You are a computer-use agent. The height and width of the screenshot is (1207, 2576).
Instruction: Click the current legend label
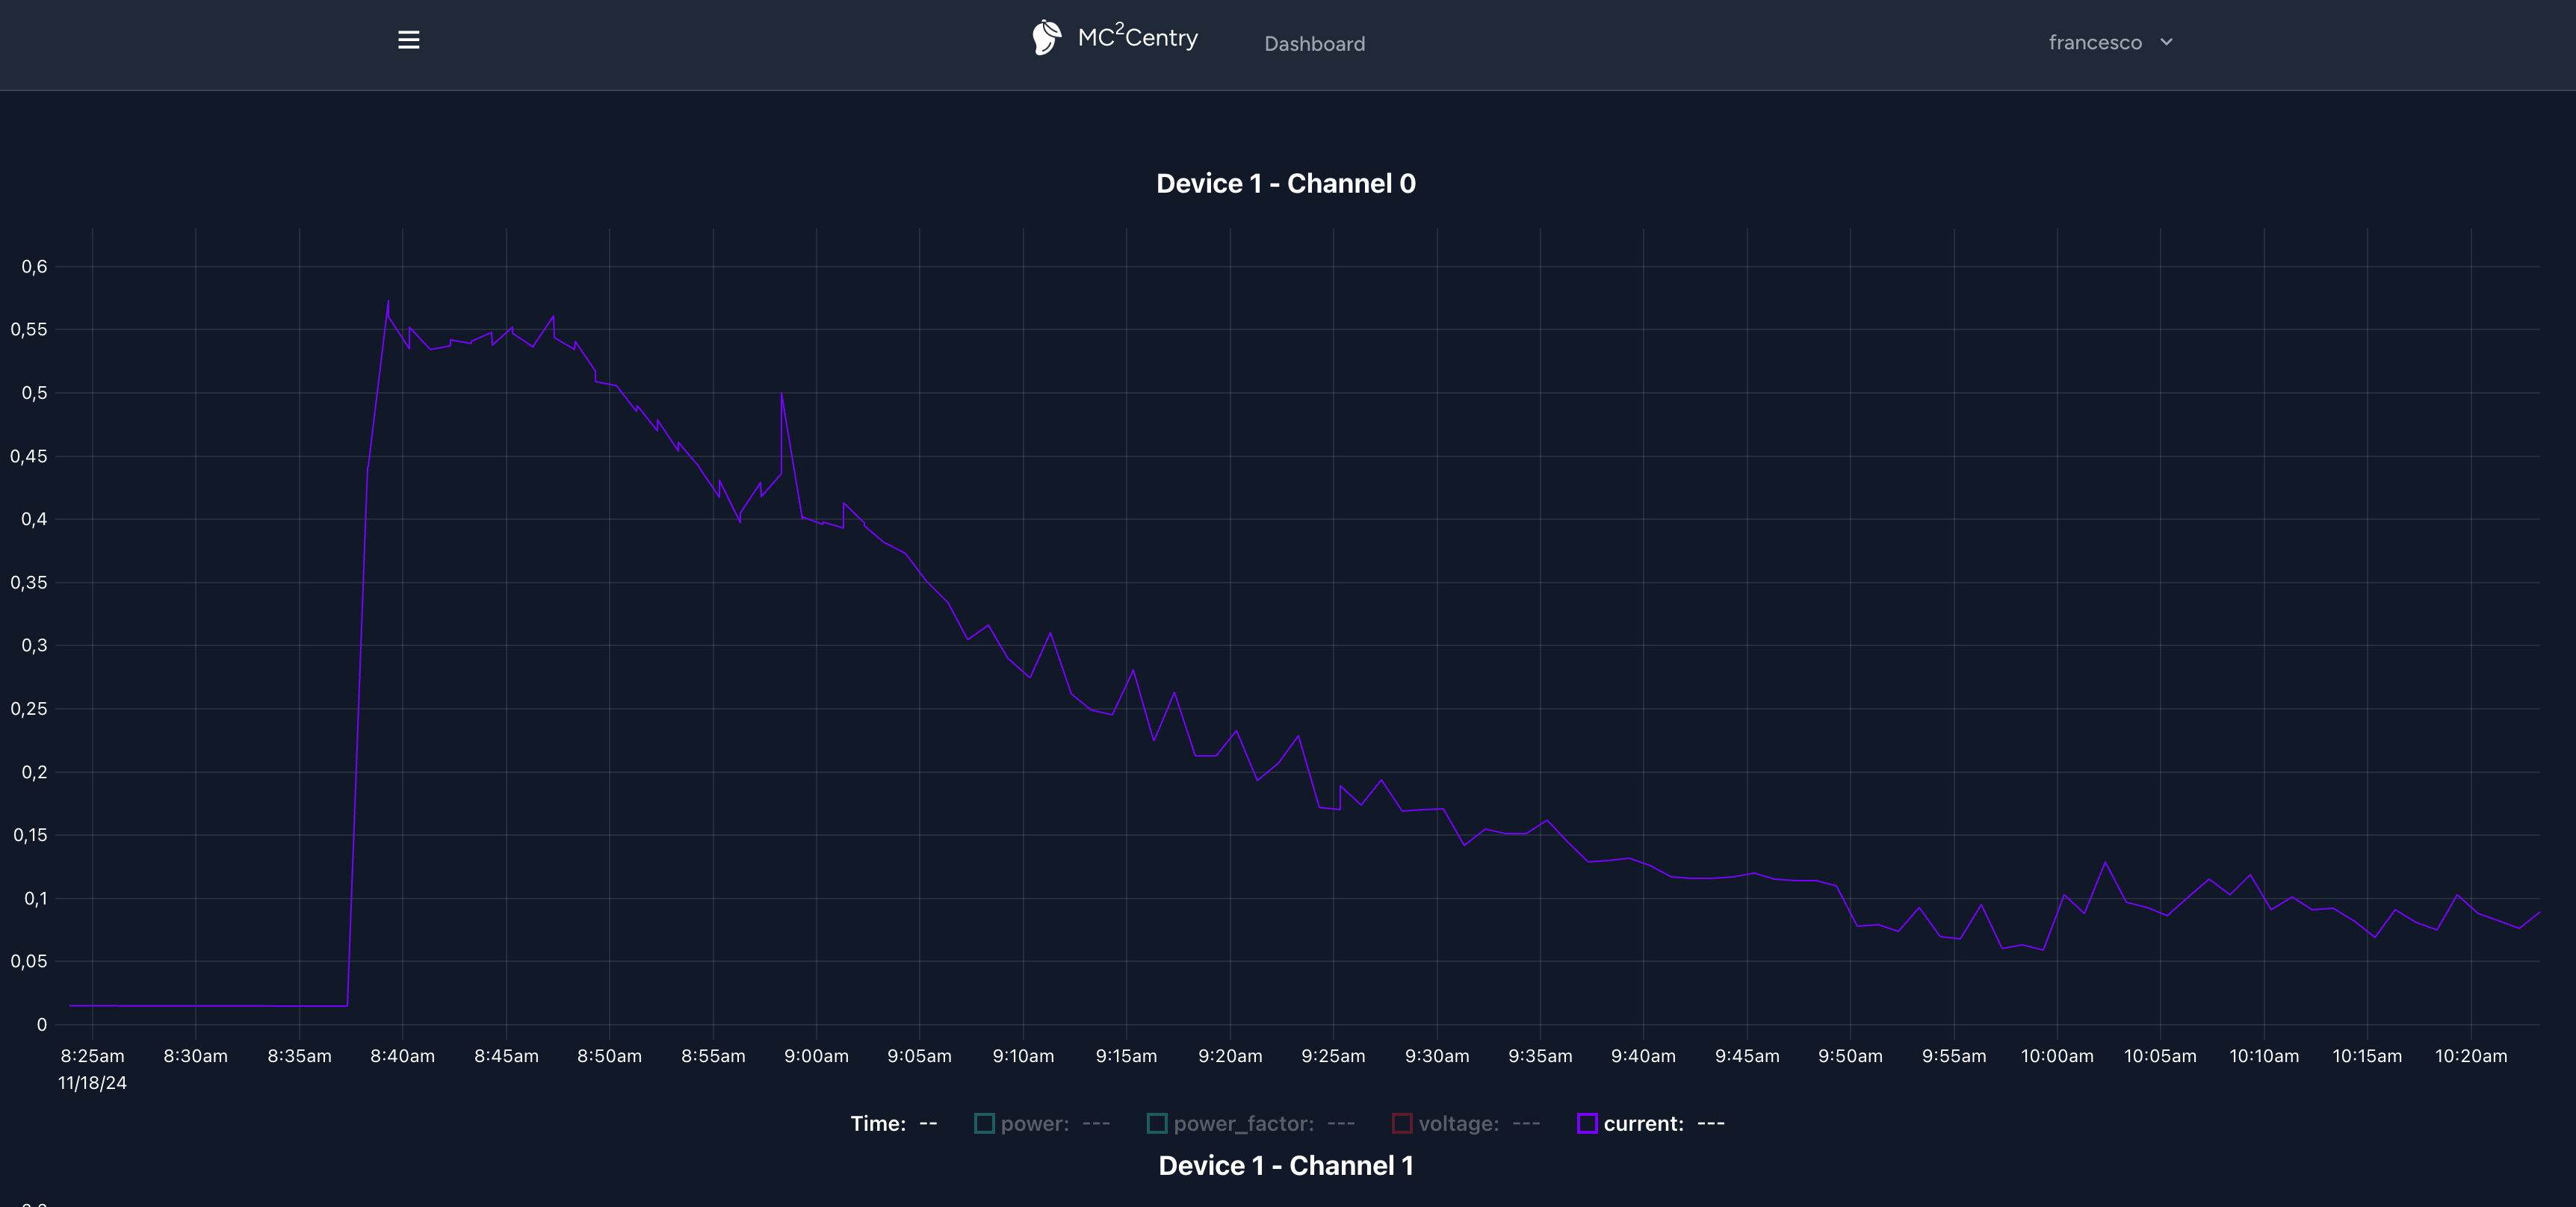tap(1644, 1124)
